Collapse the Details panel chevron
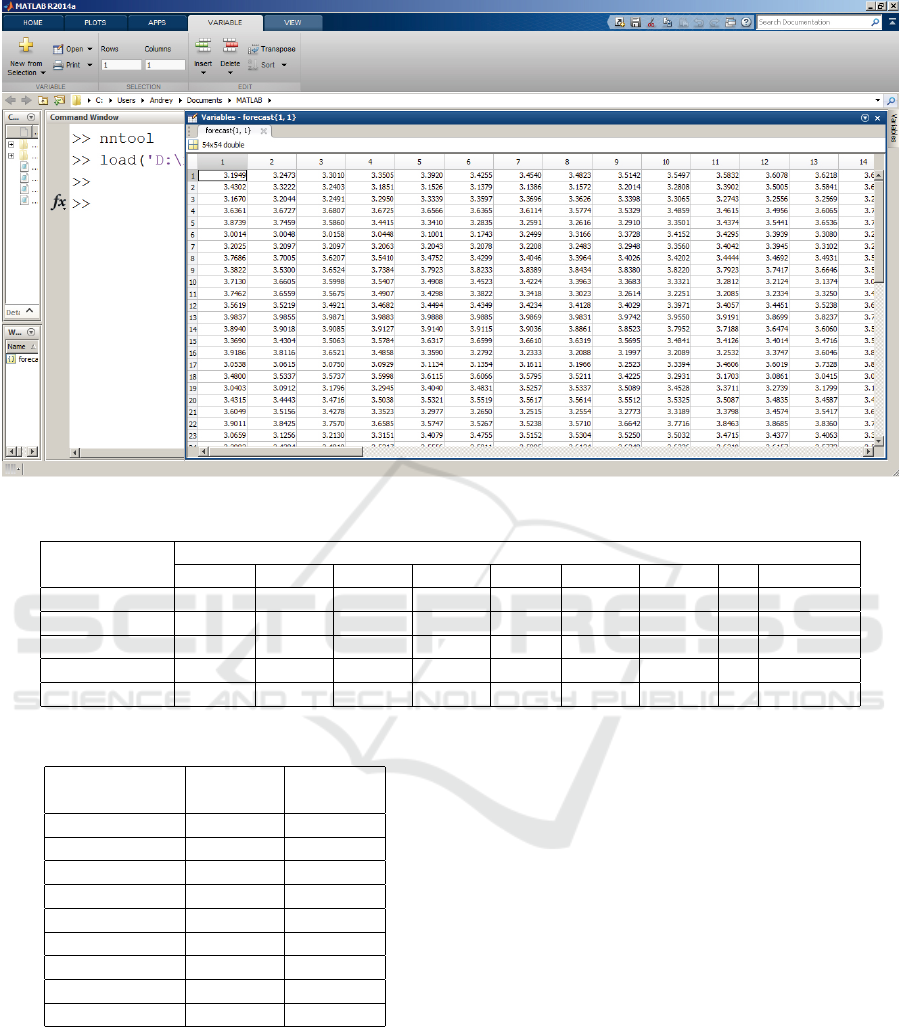 click(31, 311)
